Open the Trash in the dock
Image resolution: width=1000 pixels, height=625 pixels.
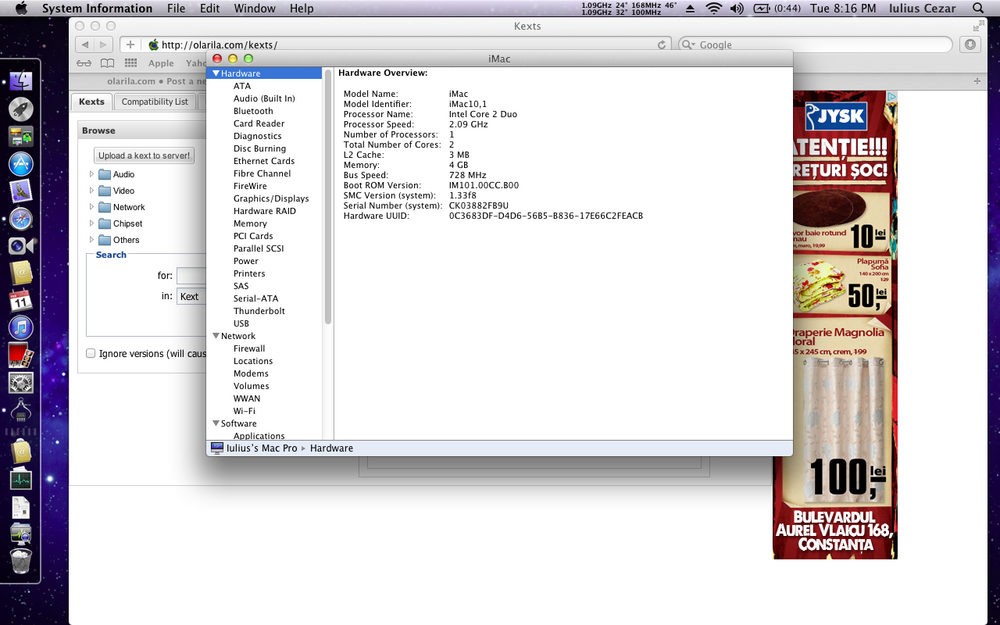coord(21,561)
